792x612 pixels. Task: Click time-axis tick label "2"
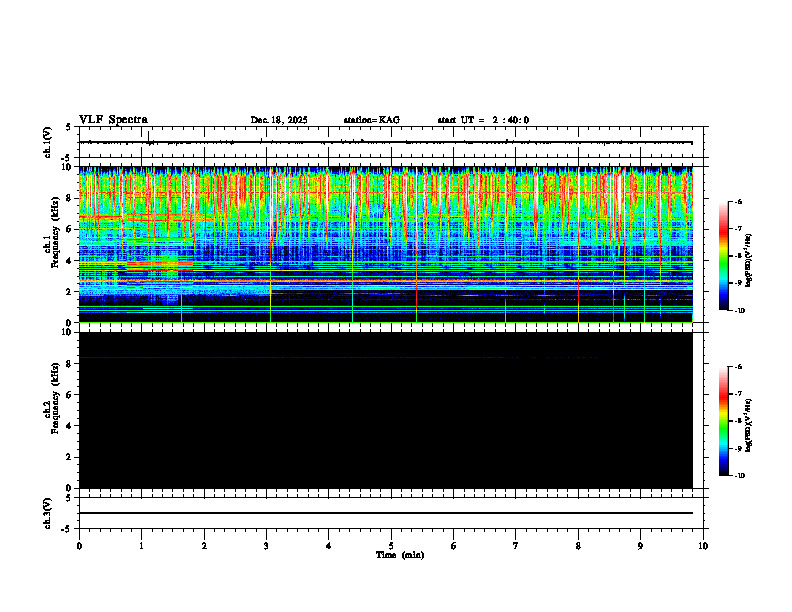point(204,546)
